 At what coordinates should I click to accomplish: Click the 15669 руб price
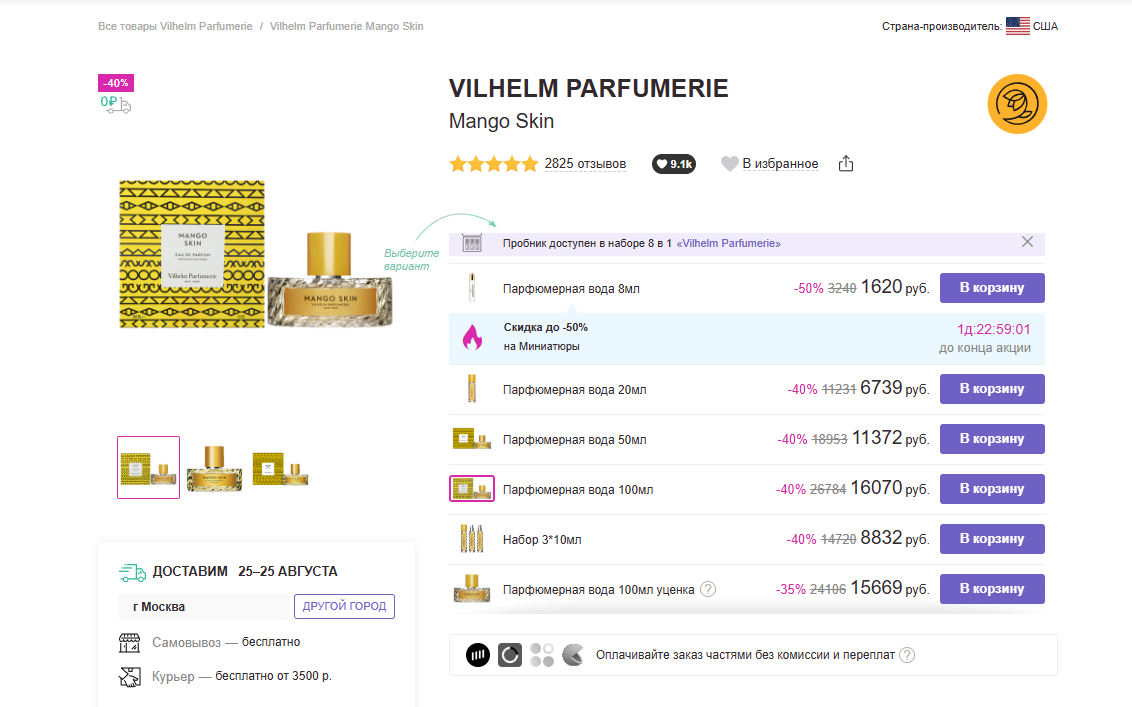point(889,589)
